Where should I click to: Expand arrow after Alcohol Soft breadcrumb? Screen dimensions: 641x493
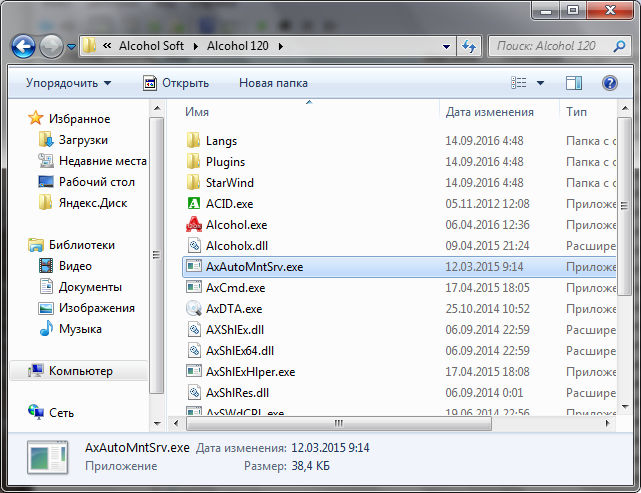195,46
